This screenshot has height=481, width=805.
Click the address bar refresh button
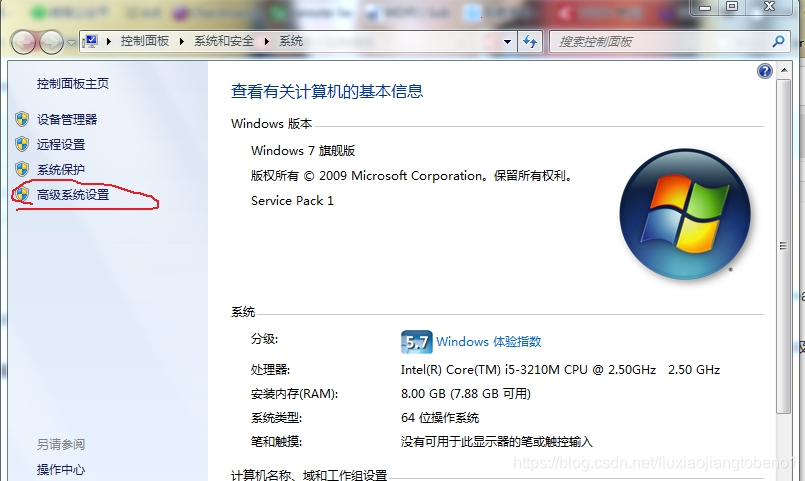pyautogui.click(x=530, y=42)
